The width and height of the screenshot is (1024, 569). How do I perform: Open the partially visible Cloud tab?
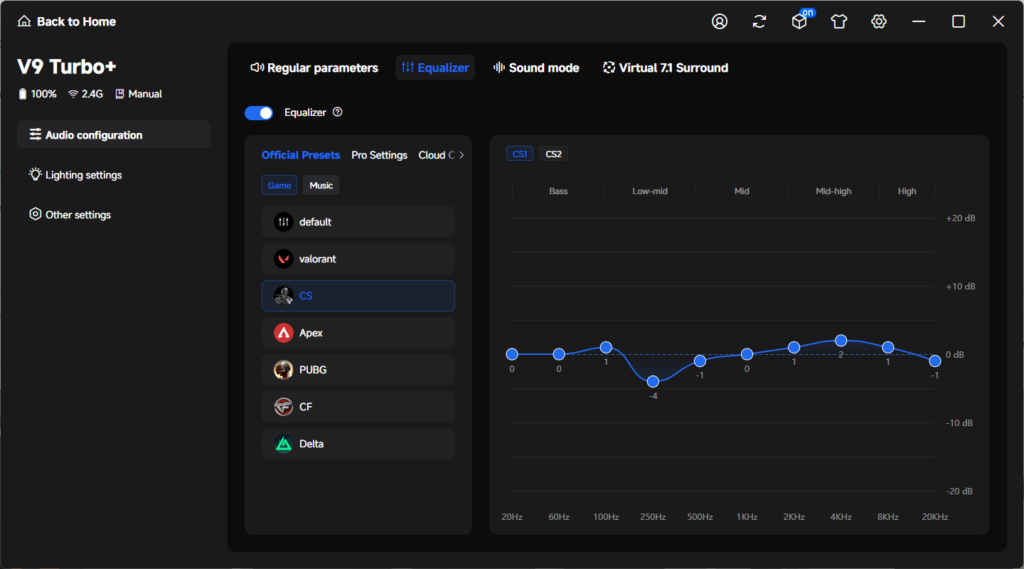436,155
